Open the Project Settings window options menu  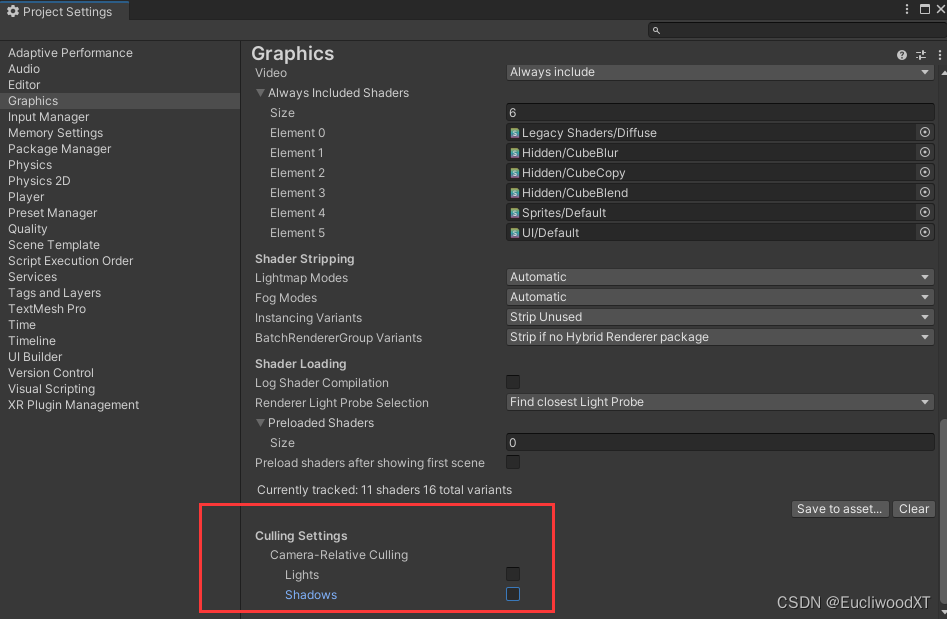point(907,9)
